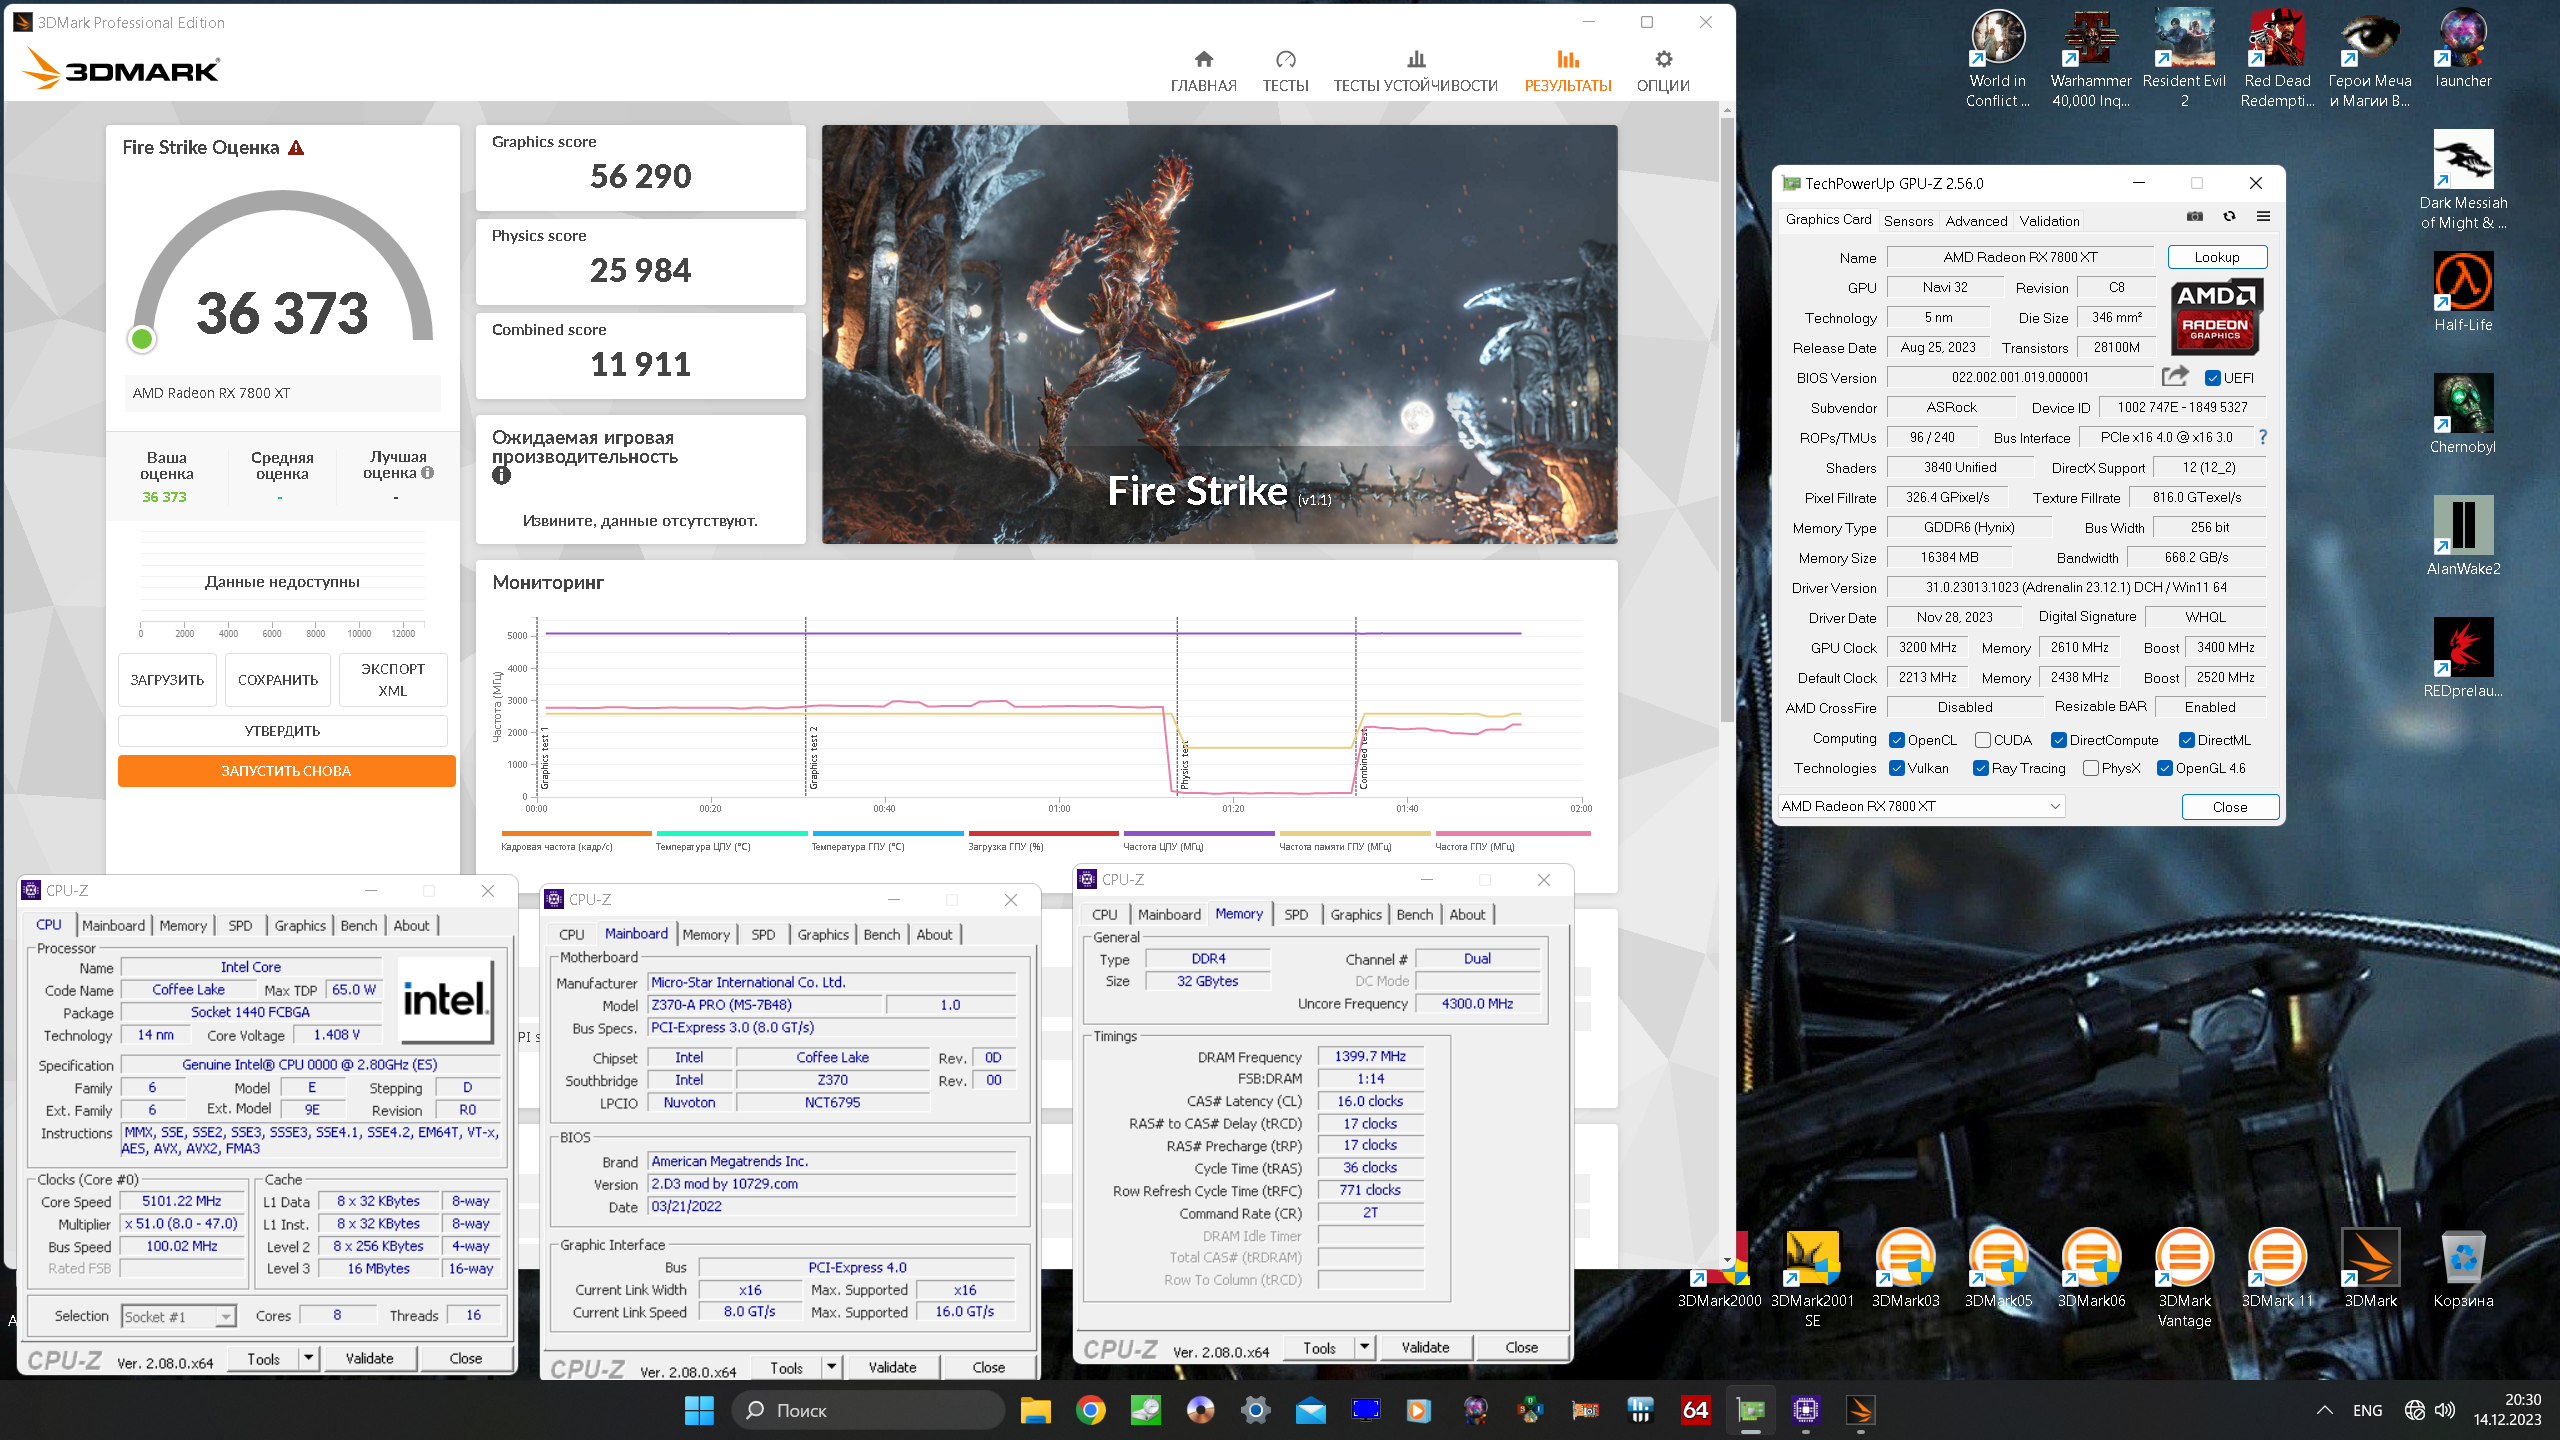
Task: Click the 3DMark results vertical scrollbar
Action: [x=1727, y=420]
